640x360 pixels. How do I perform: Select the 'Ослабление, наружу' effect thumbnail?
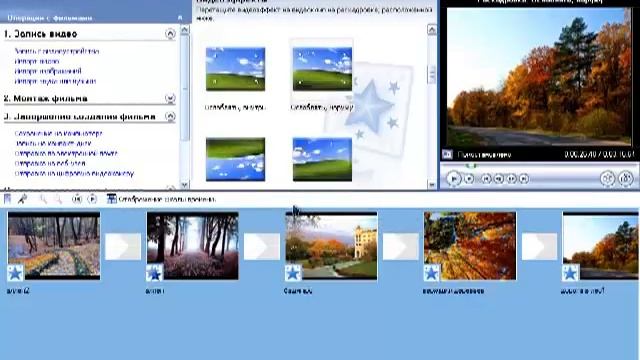coord(322,69)
